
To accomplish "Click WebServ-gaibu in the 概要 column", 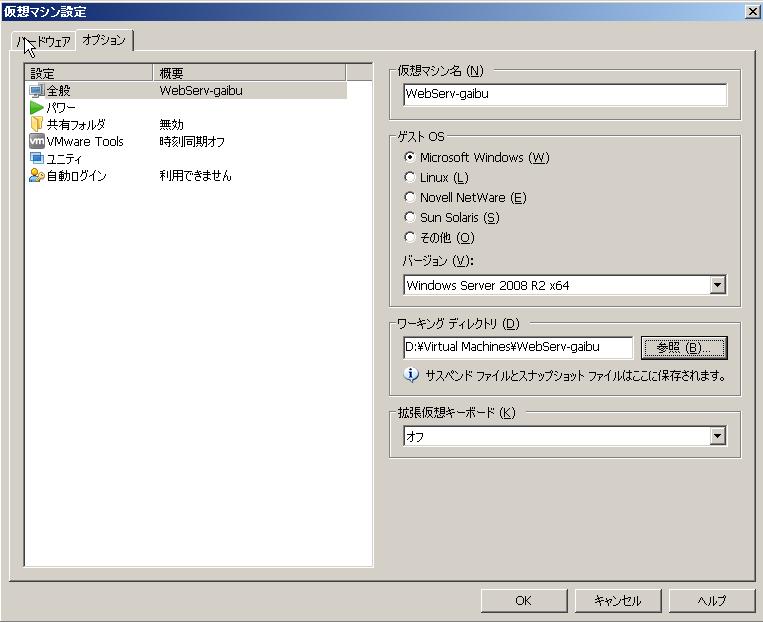I will (201, 91).
